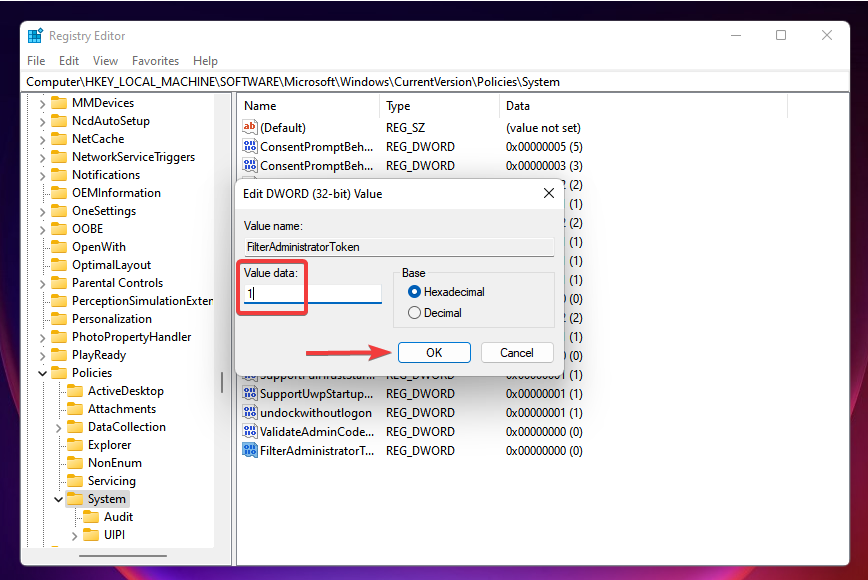Select the PerceptionSimulationExter tree item
Viewport: 868px width, 580px height.
coord(142,301)
